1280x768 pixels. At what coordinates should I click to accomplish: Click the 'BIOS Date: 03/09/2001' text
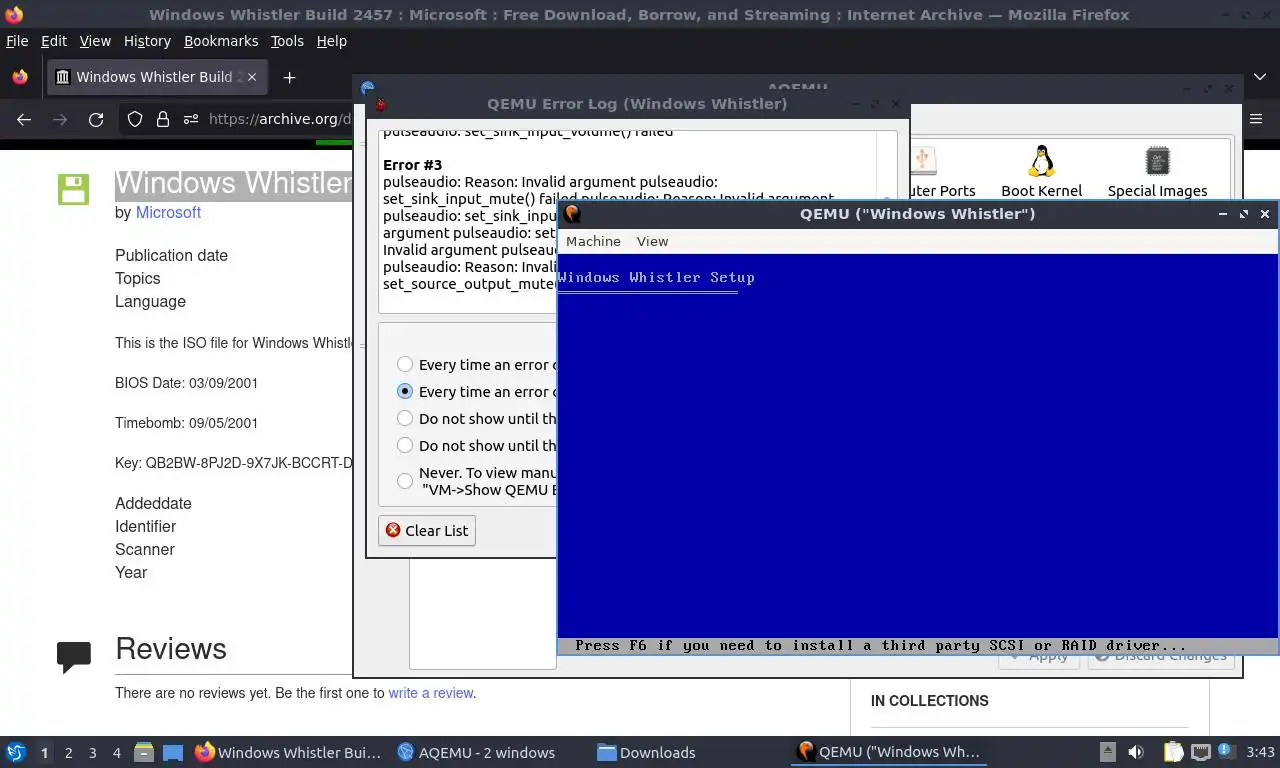(186, 382)
